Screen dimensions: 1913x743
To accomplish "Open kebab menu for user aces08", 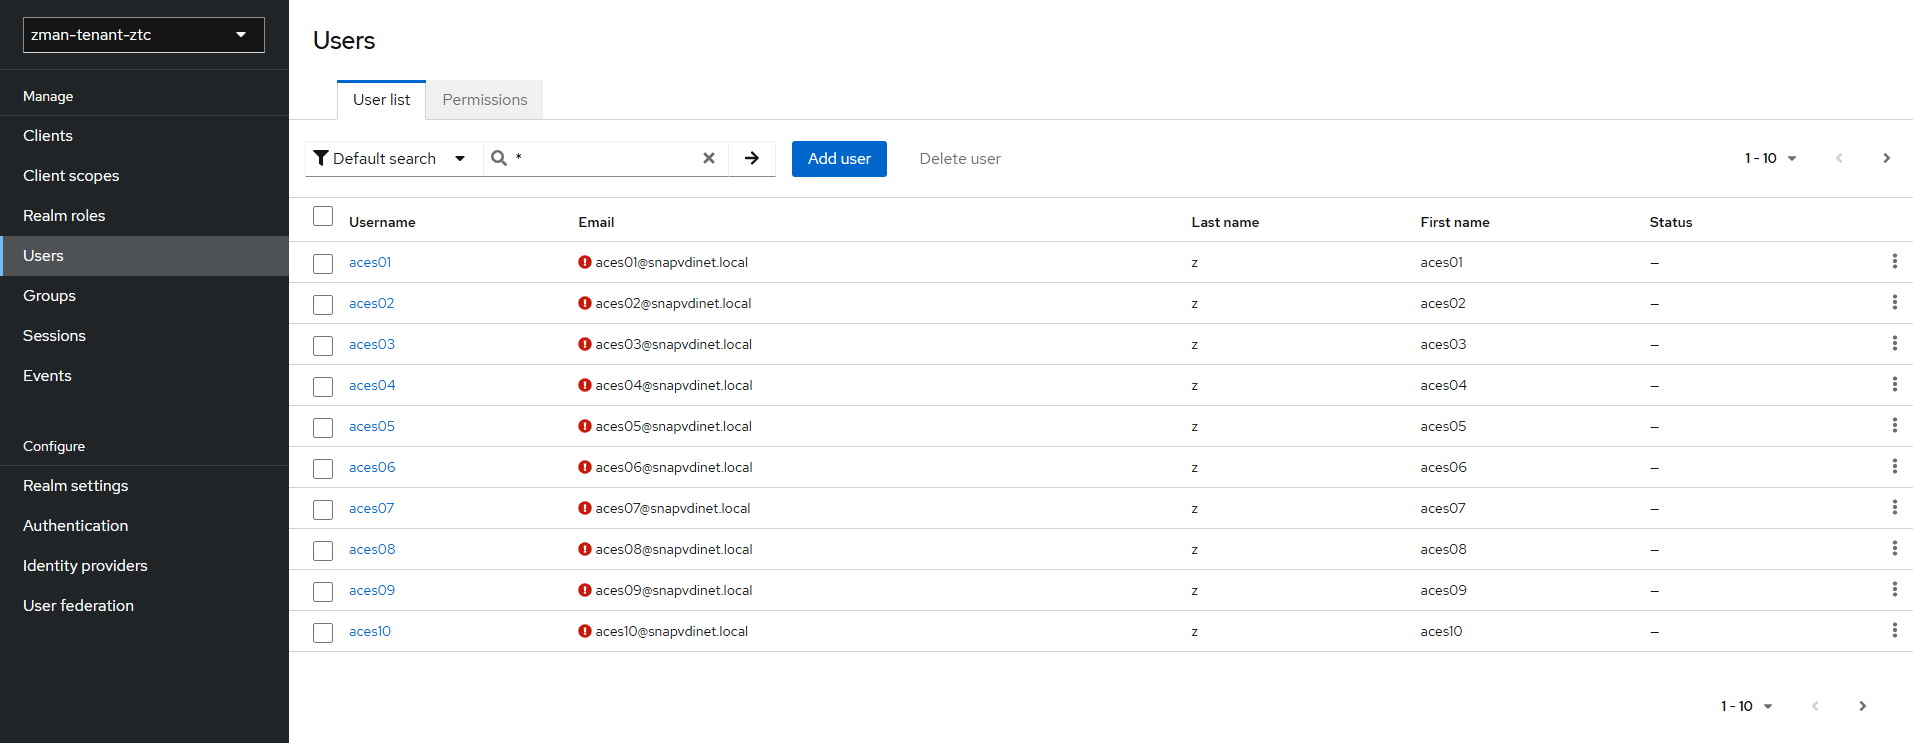I will click(x=1894, y=548).
